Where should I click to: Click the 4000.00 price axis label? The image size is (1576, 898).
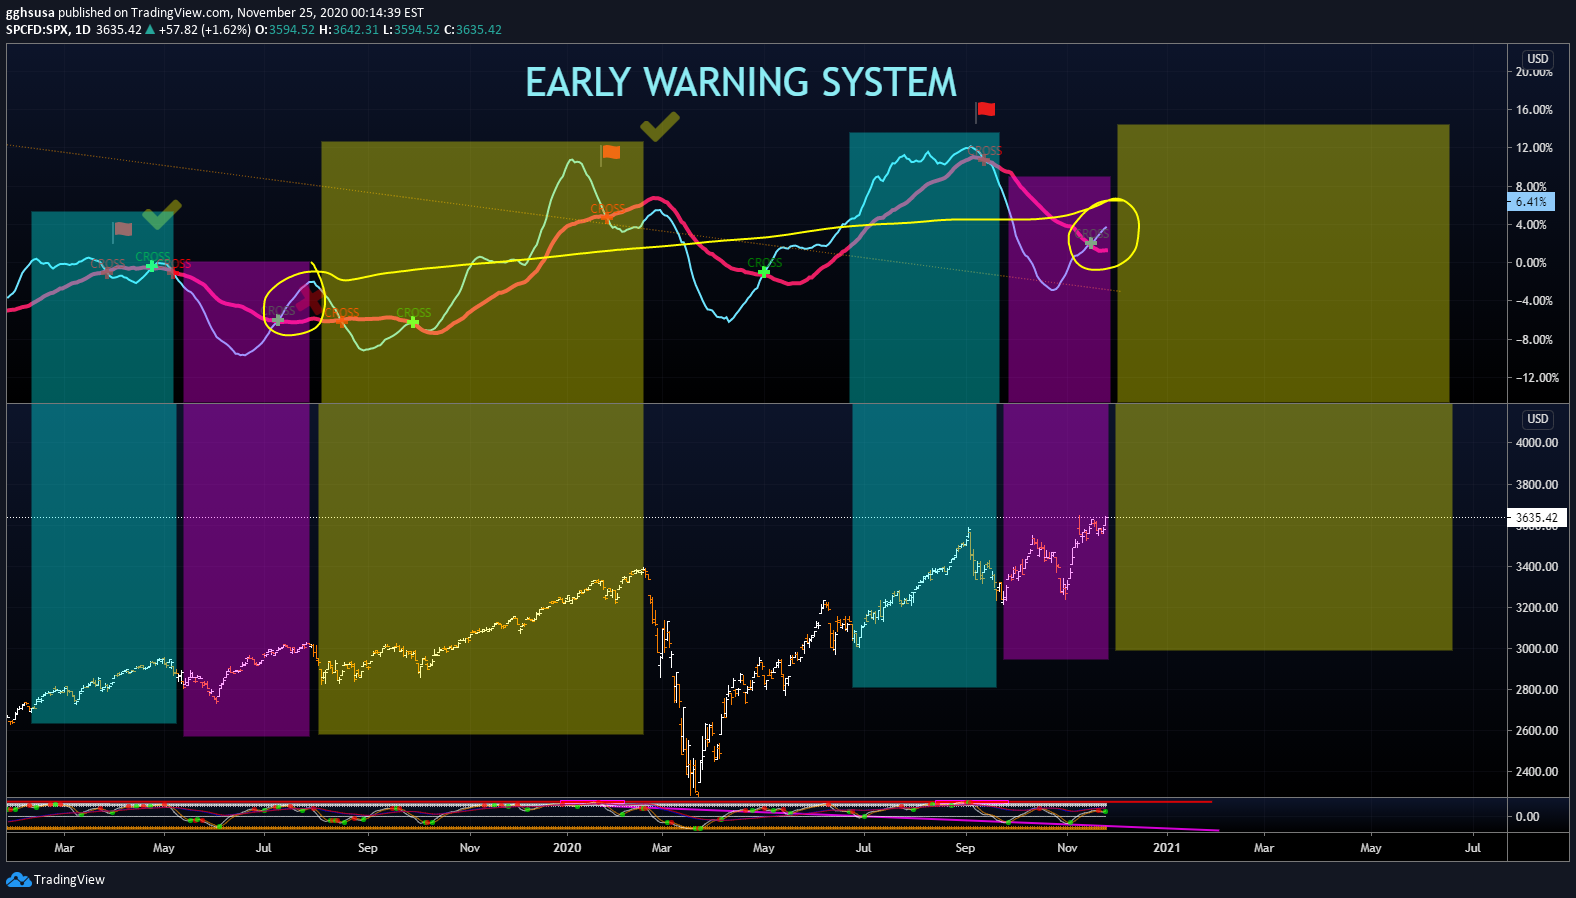tap(1537, 443)
